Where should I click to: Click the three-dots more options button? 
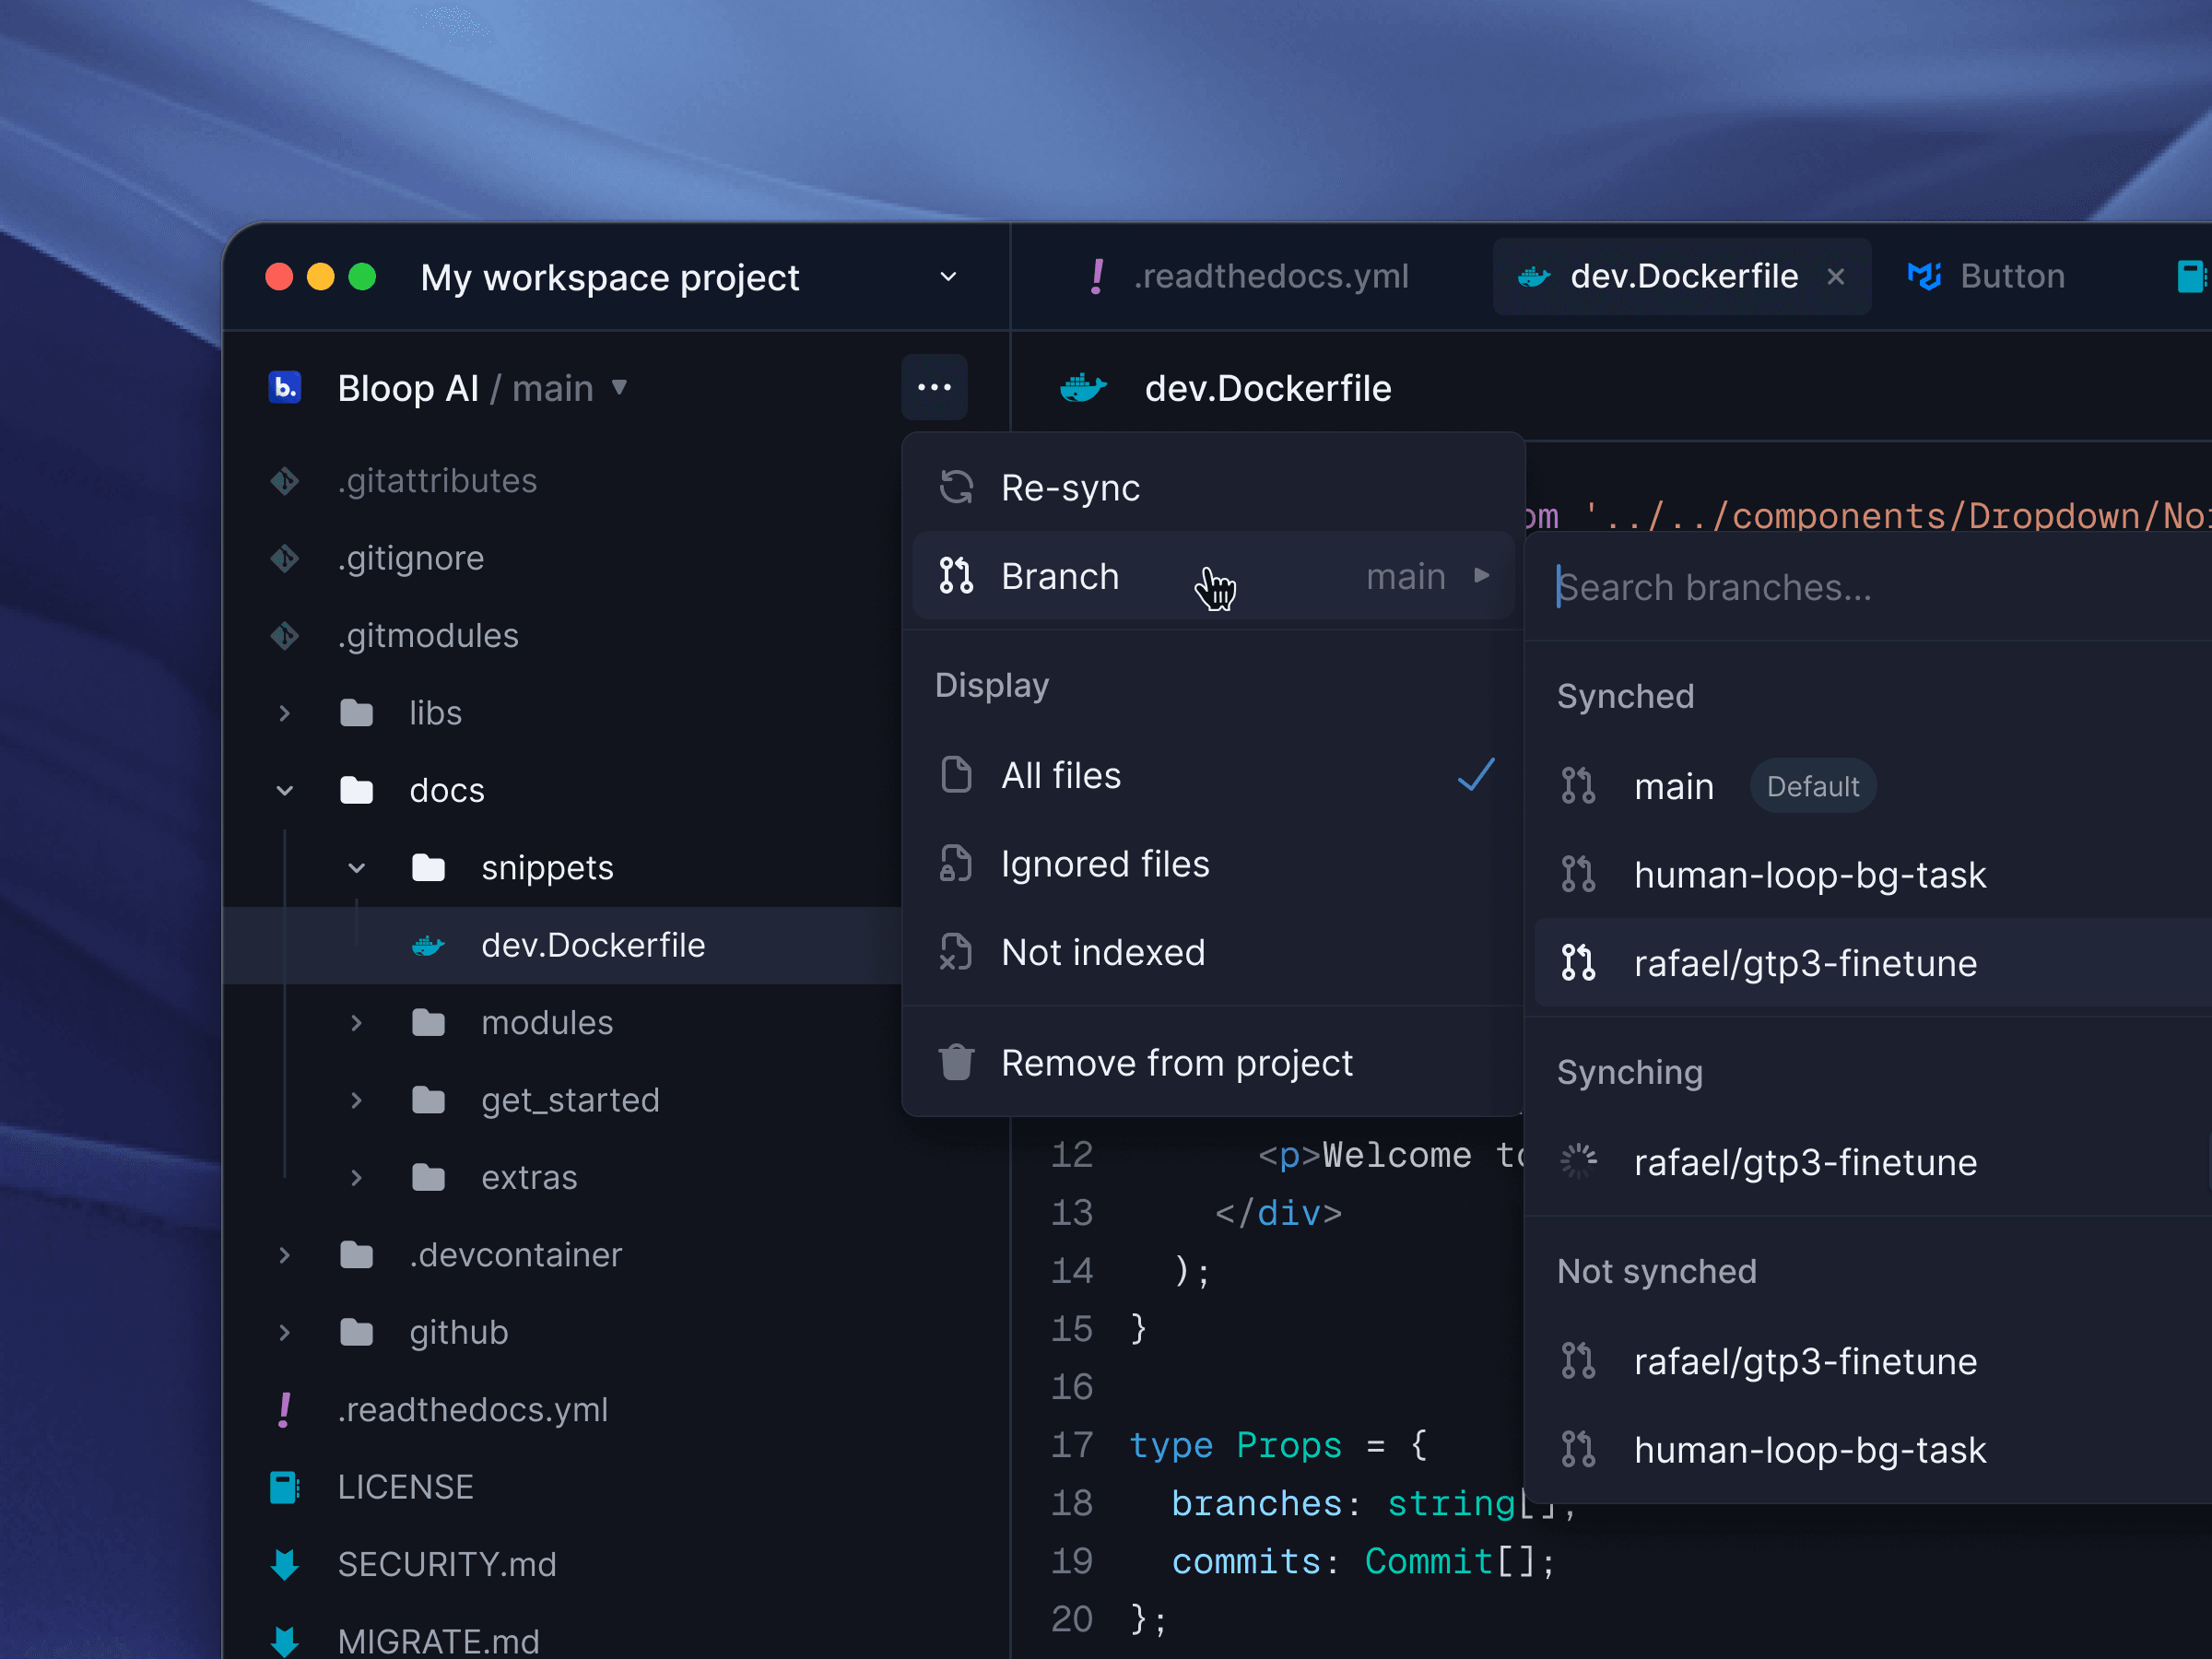pyautogui.click(x=934, y=387)
